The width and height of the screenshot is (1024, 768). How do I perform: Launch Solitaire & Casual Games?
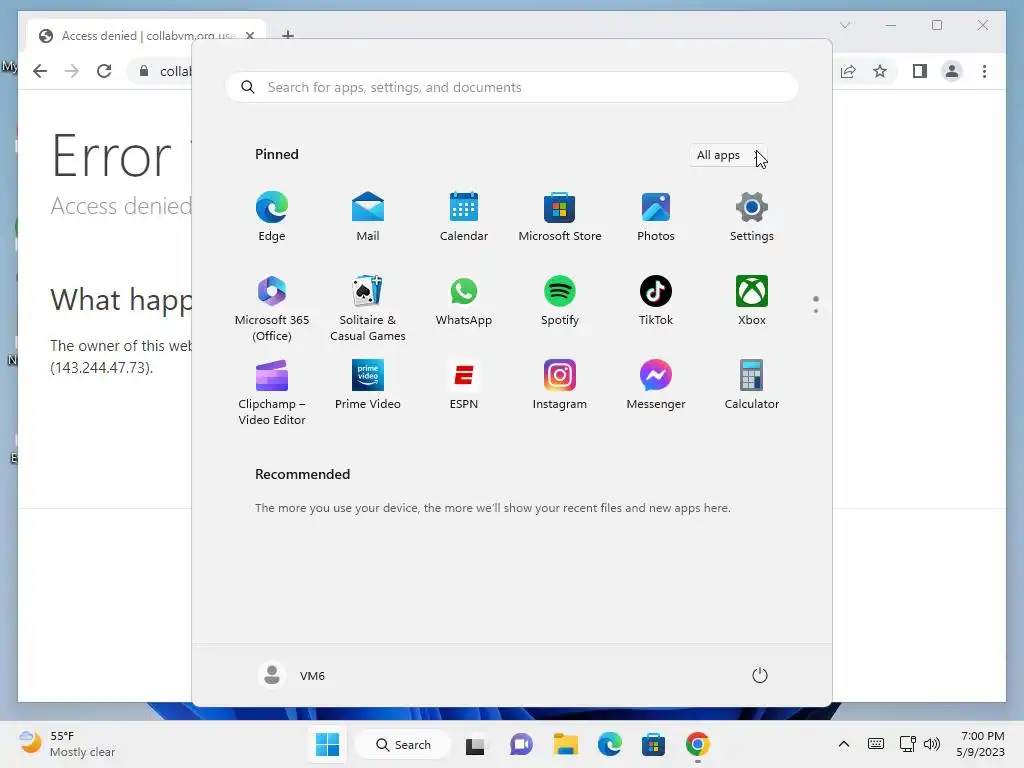pyautogui.click(x=368, y=308)
